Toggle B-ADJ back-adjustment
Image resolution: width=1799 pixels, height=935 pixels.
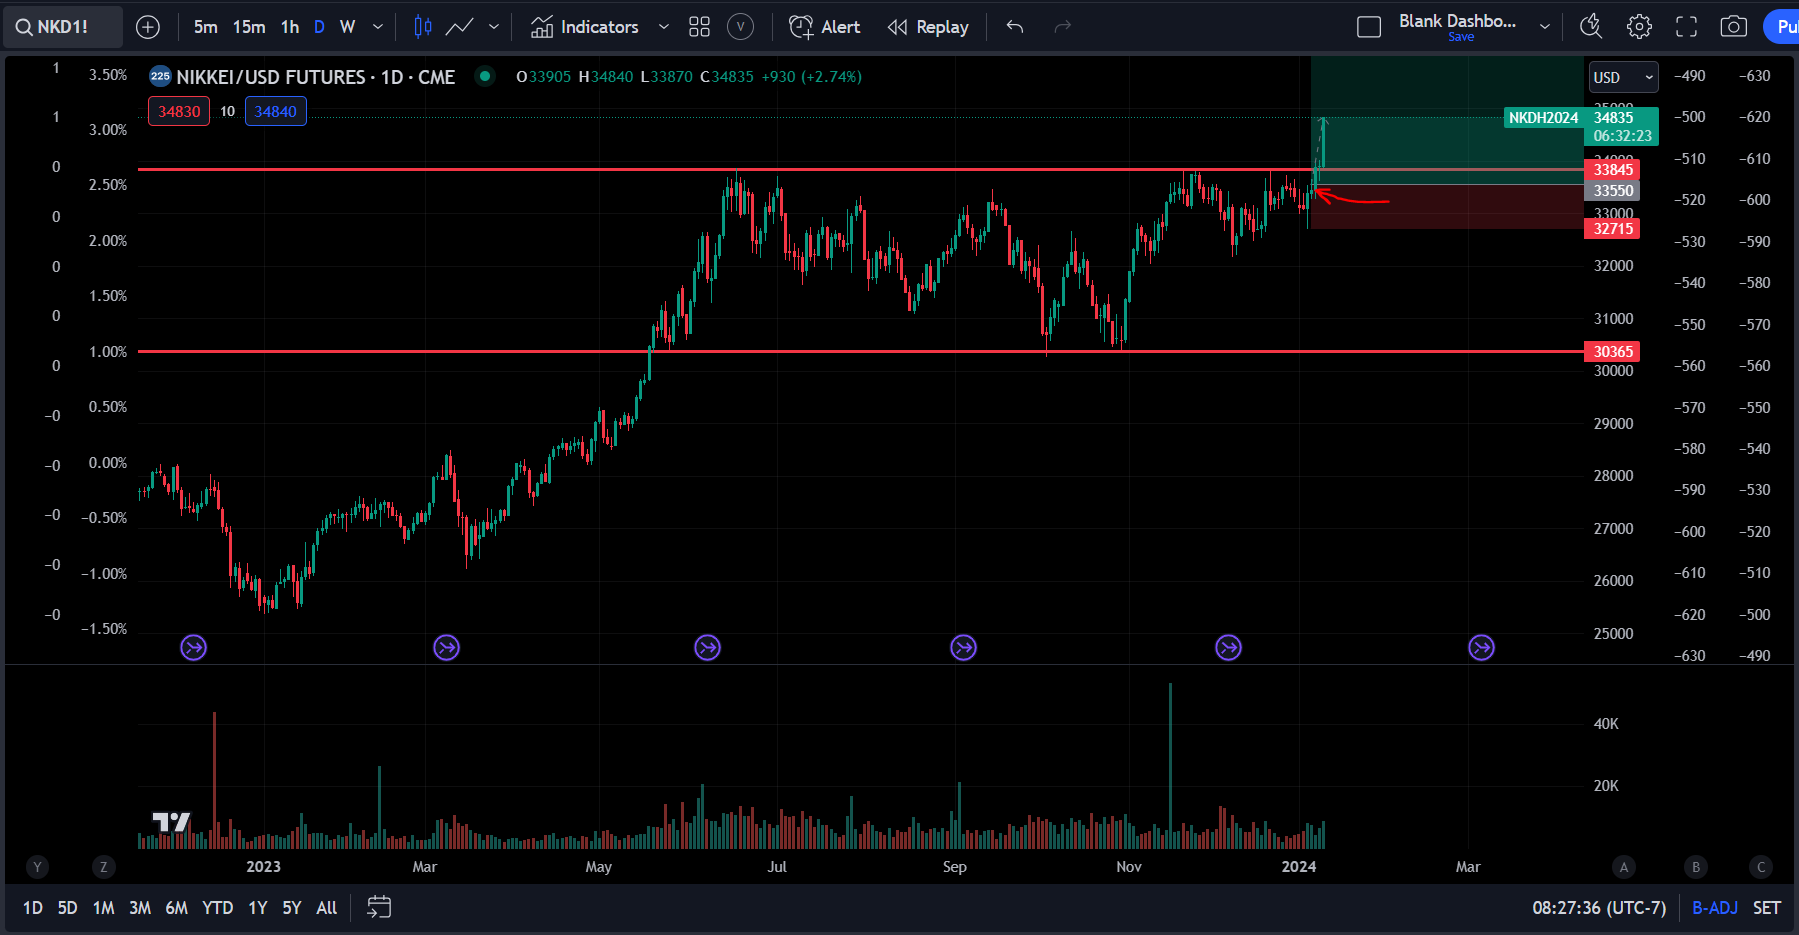click(x=1715, y=908)
